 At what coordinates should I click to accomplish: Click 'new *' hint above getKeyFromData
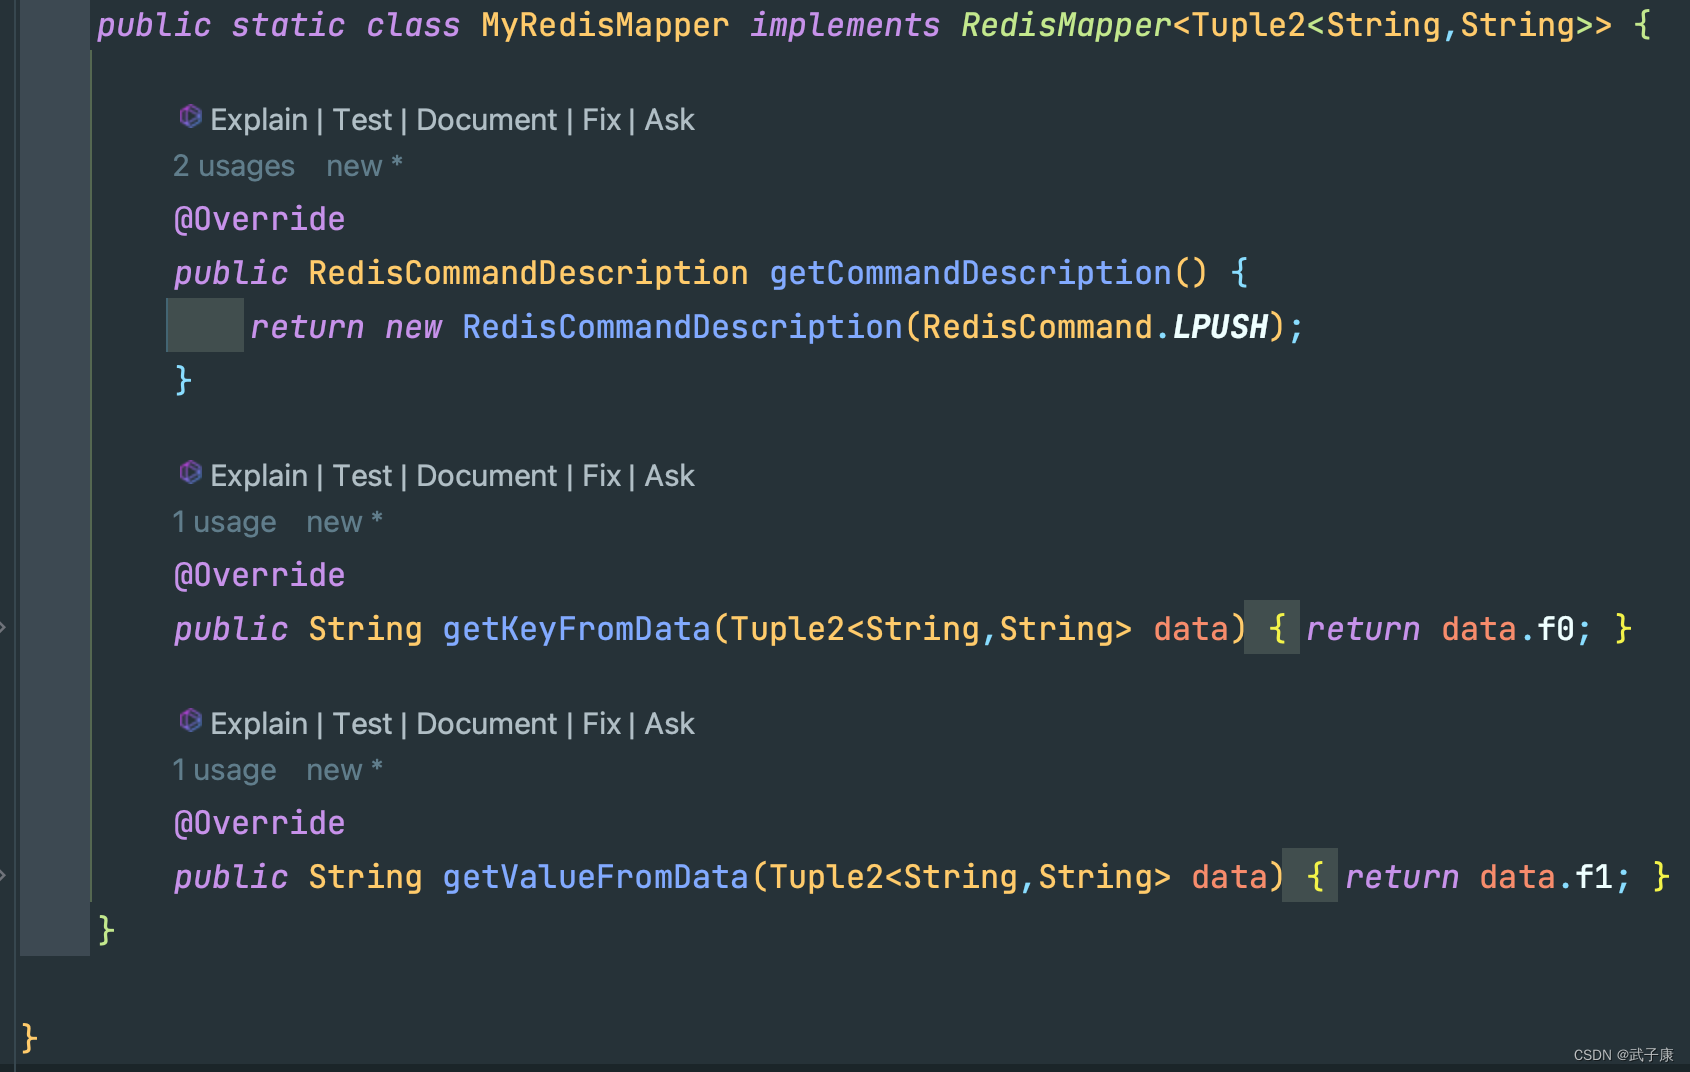[x=344, y=522]
